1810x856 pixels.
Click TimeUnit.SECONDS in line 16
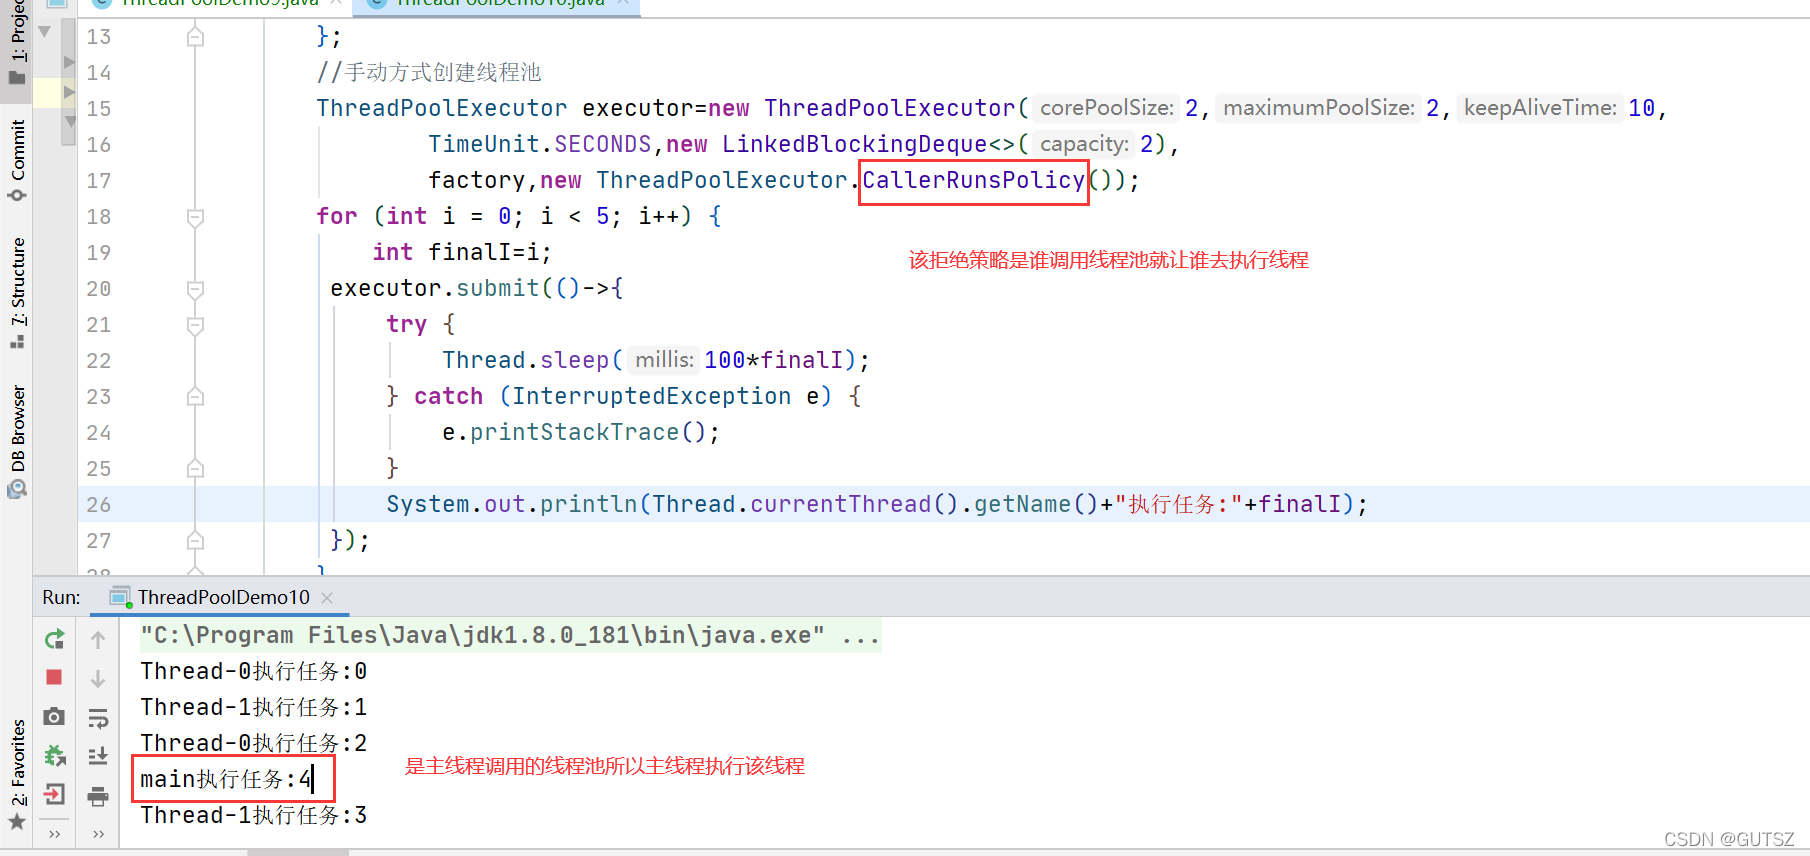pyautogui.click(x=540, y=144)
